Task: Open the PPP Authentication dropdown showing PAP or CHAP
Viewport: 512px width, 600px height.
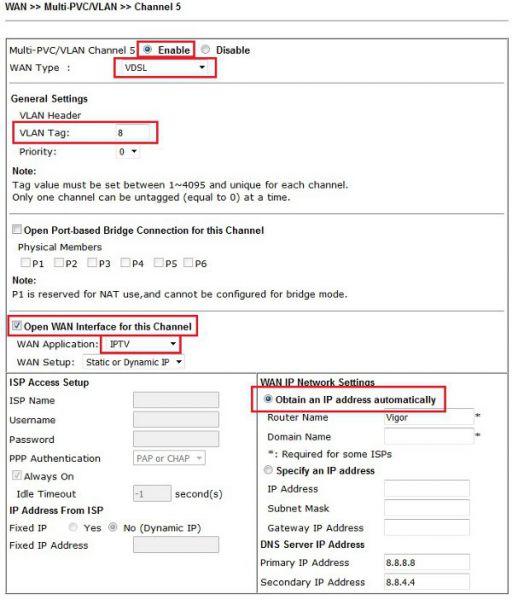Action: (169, 458)
